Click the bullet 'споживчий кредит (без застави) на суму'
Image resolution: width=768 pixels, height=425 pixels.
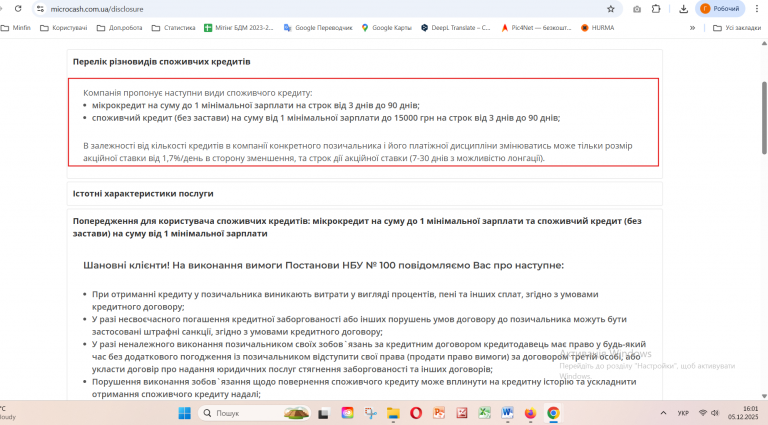pyautogui.click(x=326, y=118)
